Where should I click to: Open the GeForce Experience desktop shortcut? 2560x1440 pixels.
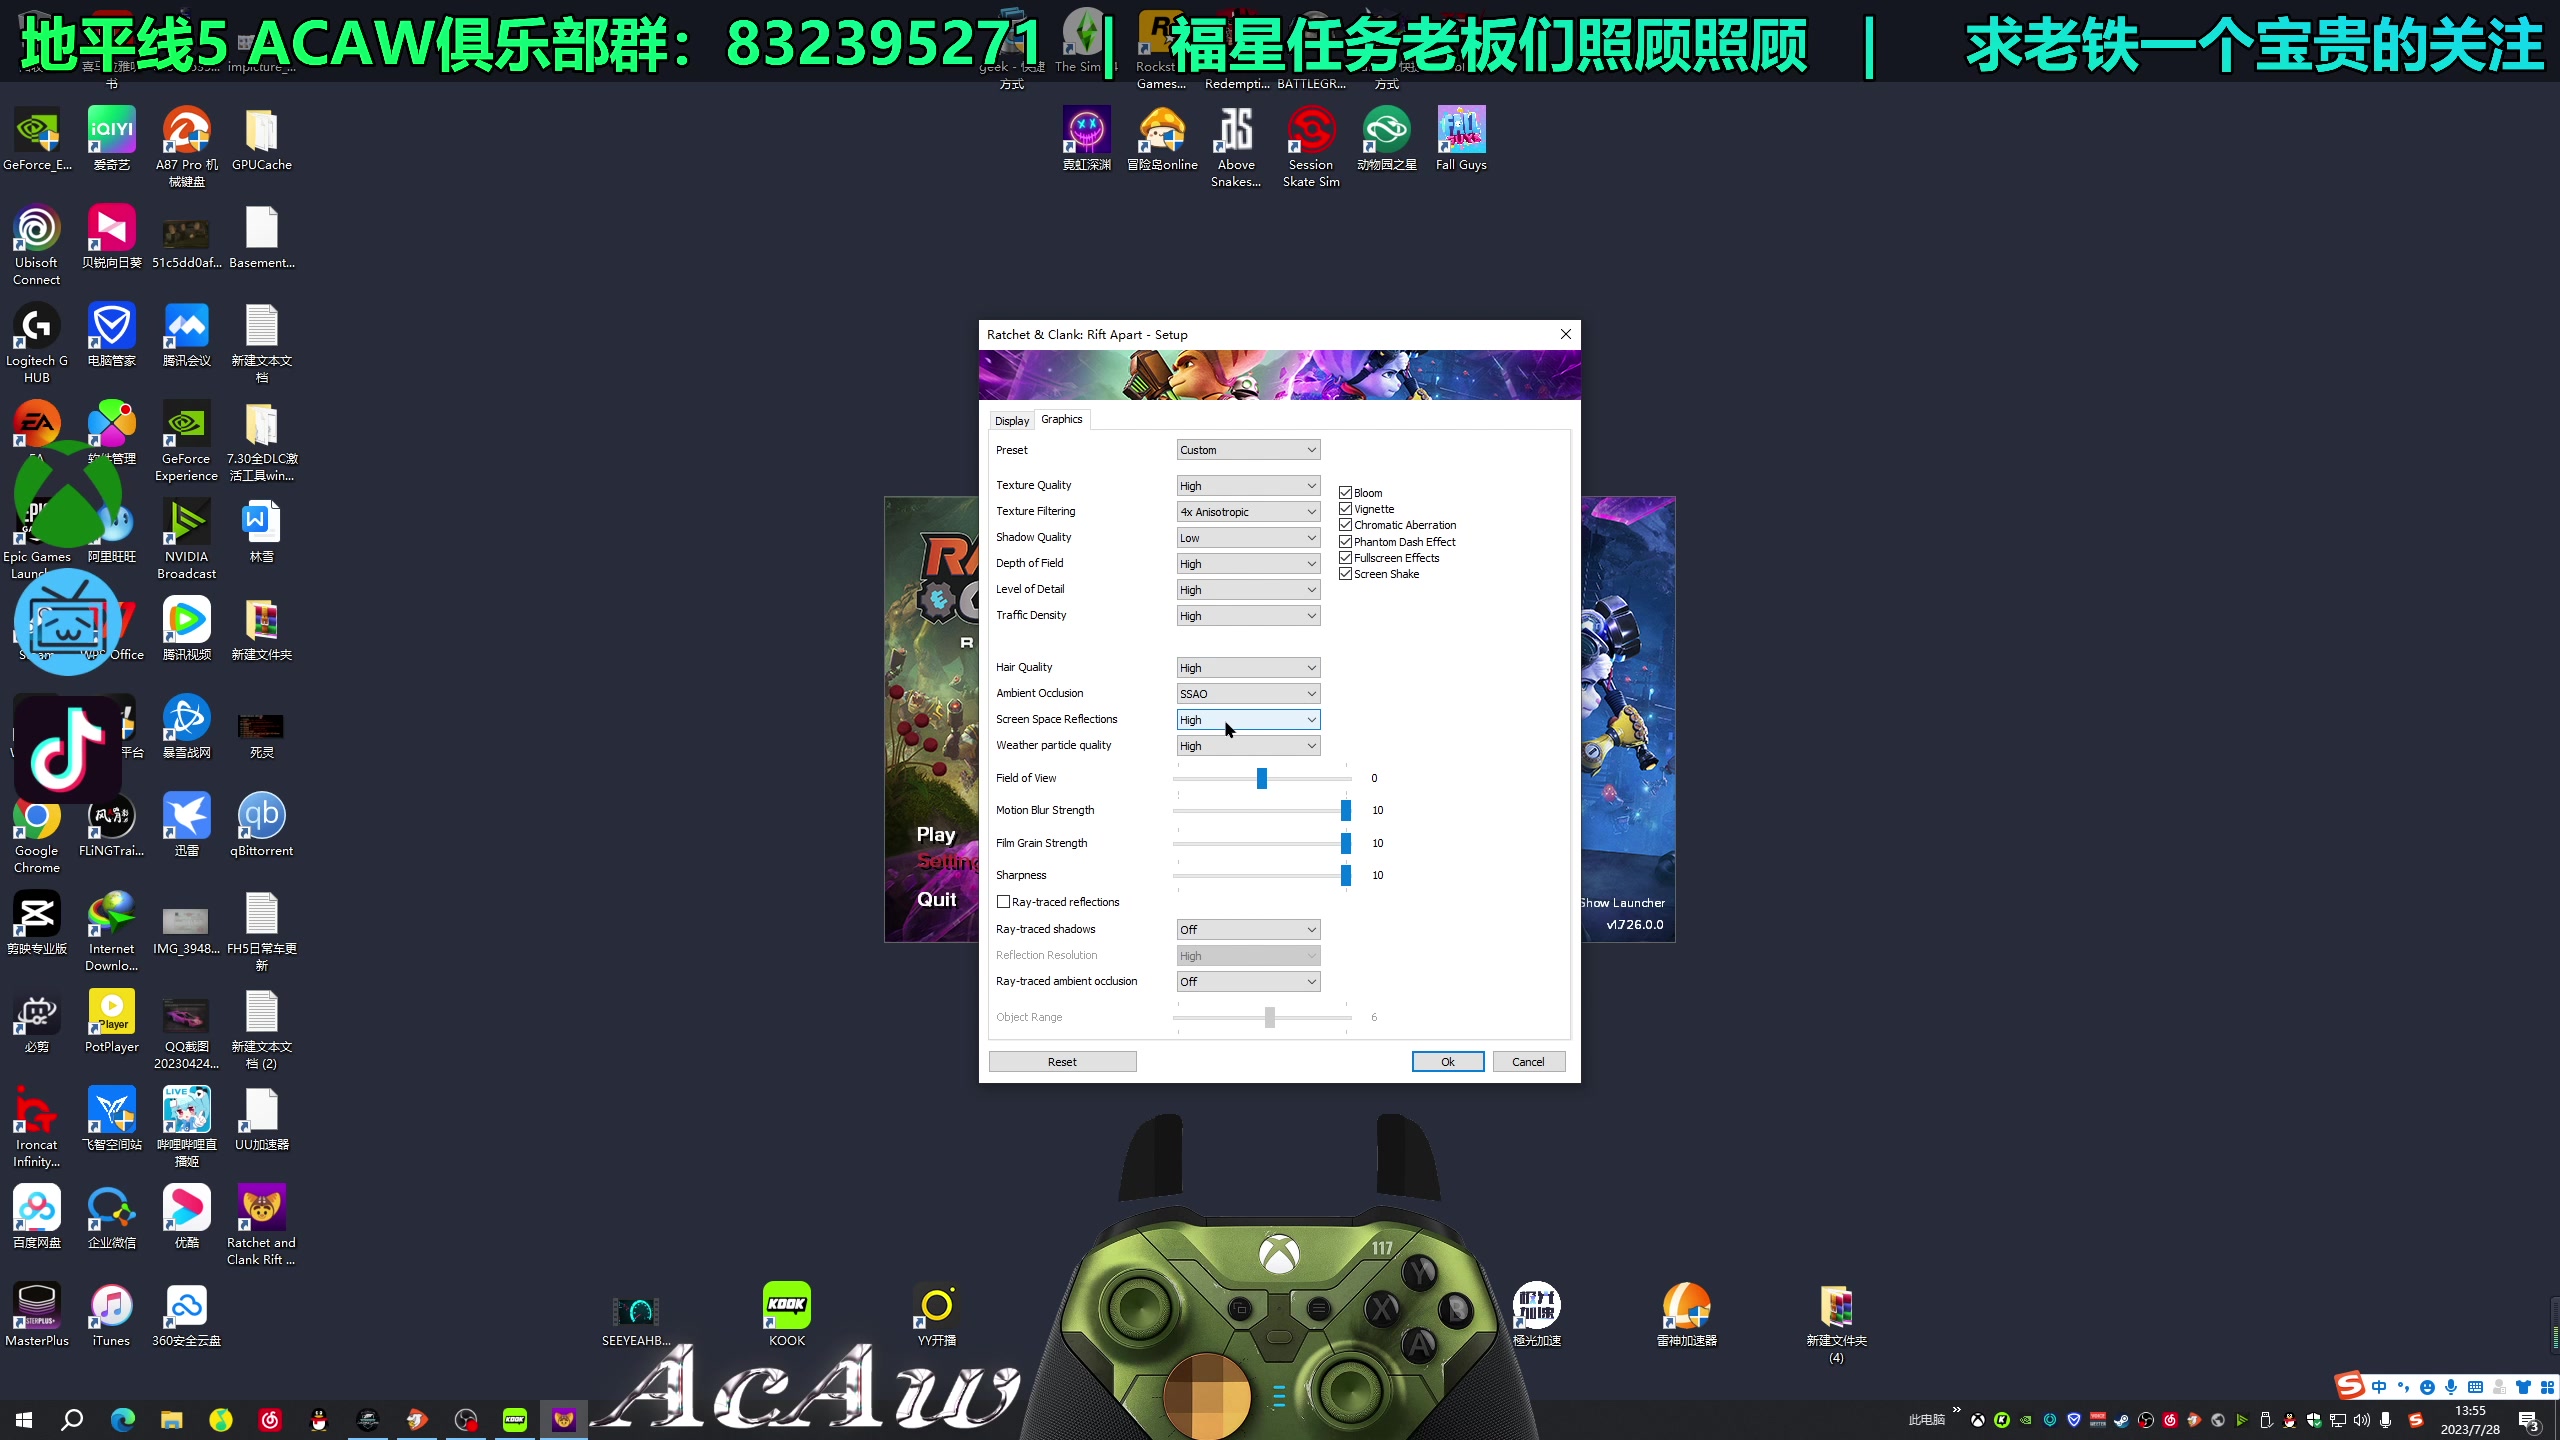pos(186,441)
